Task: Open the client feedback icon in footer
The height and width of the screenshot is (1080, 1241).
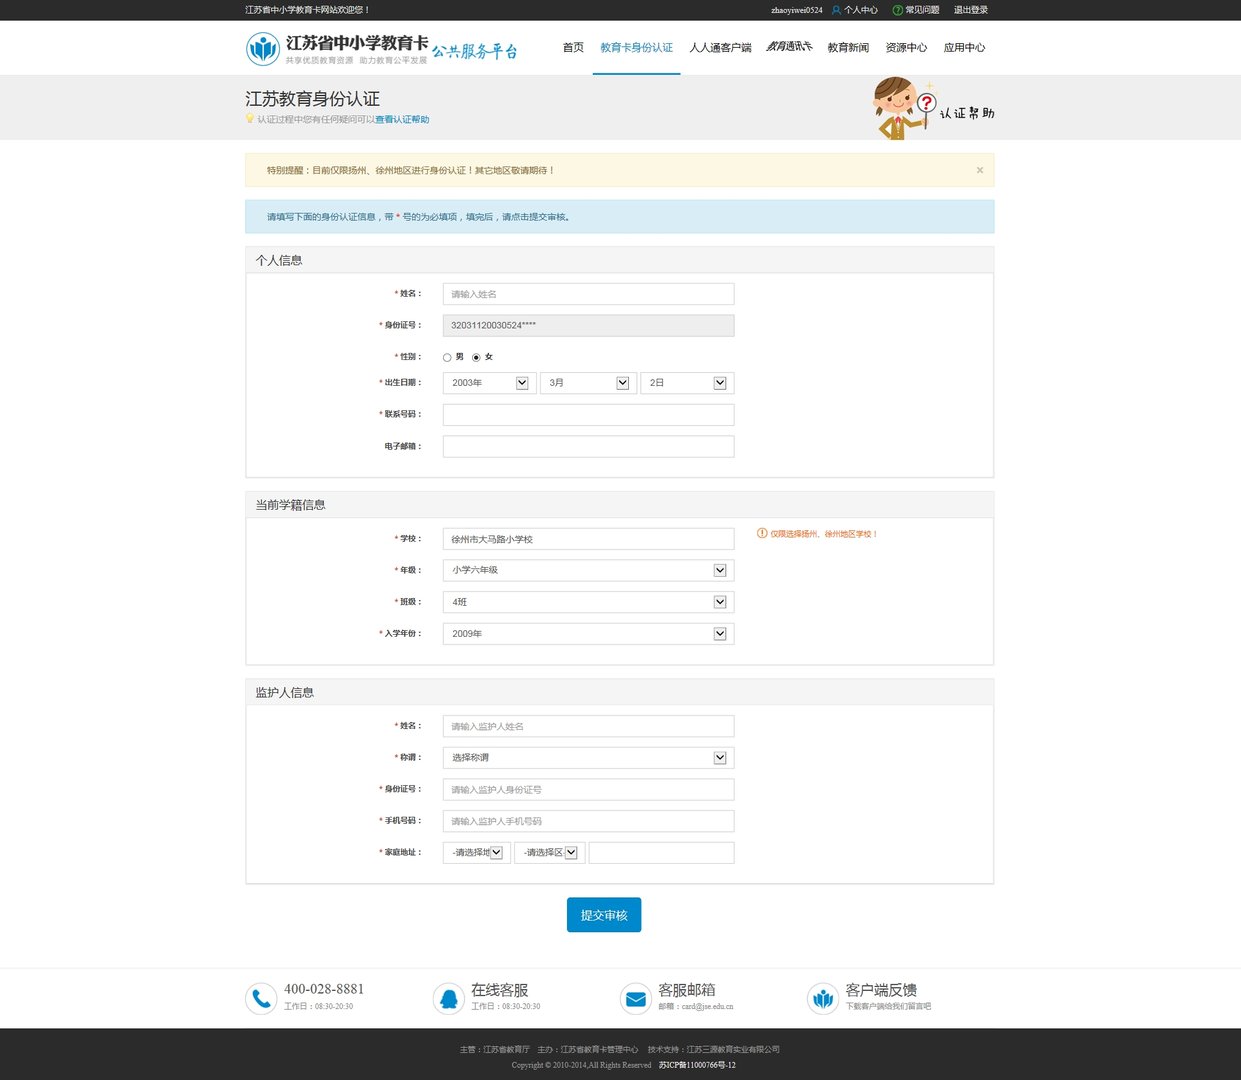Action: [x=822, y=998]
